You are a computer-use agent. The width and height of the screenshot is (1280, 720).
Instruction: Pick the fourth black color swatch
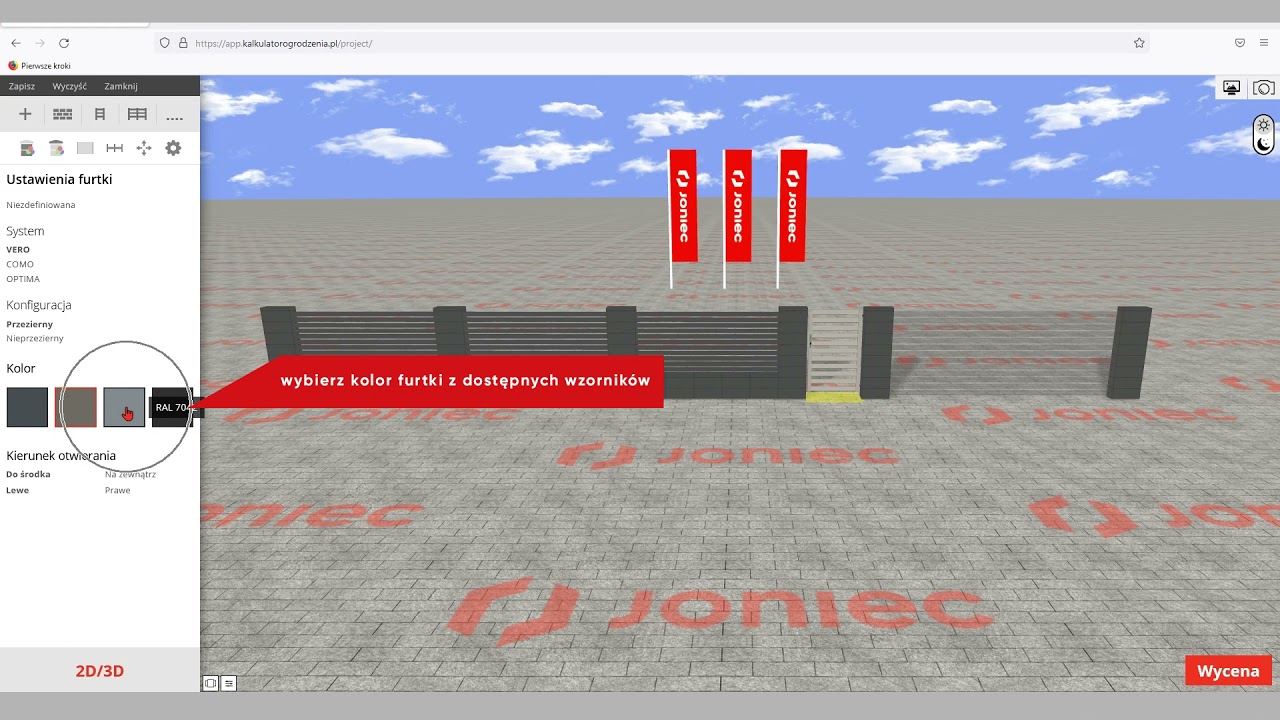click(171, 407)
